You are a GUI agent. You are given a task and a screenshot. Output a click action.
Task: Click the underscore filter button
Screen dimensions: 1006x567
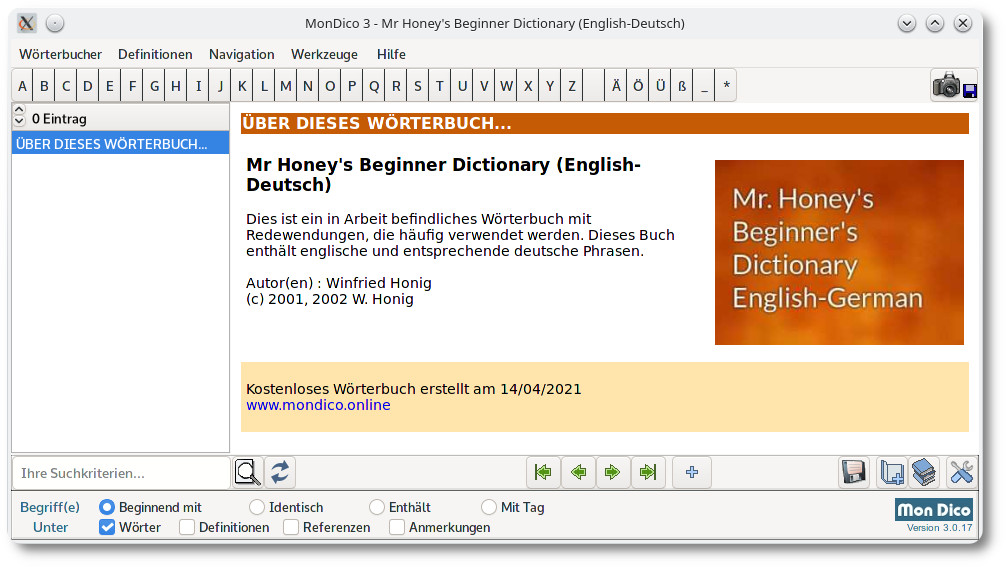[x=704, y=86]
